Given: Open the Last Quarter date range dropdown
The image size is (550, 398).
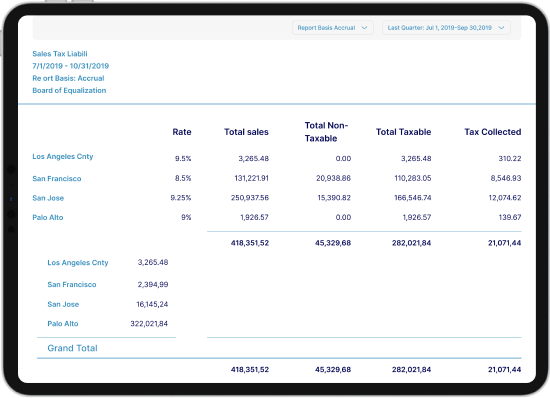Looking at the screenshot, I should point(446,28).
